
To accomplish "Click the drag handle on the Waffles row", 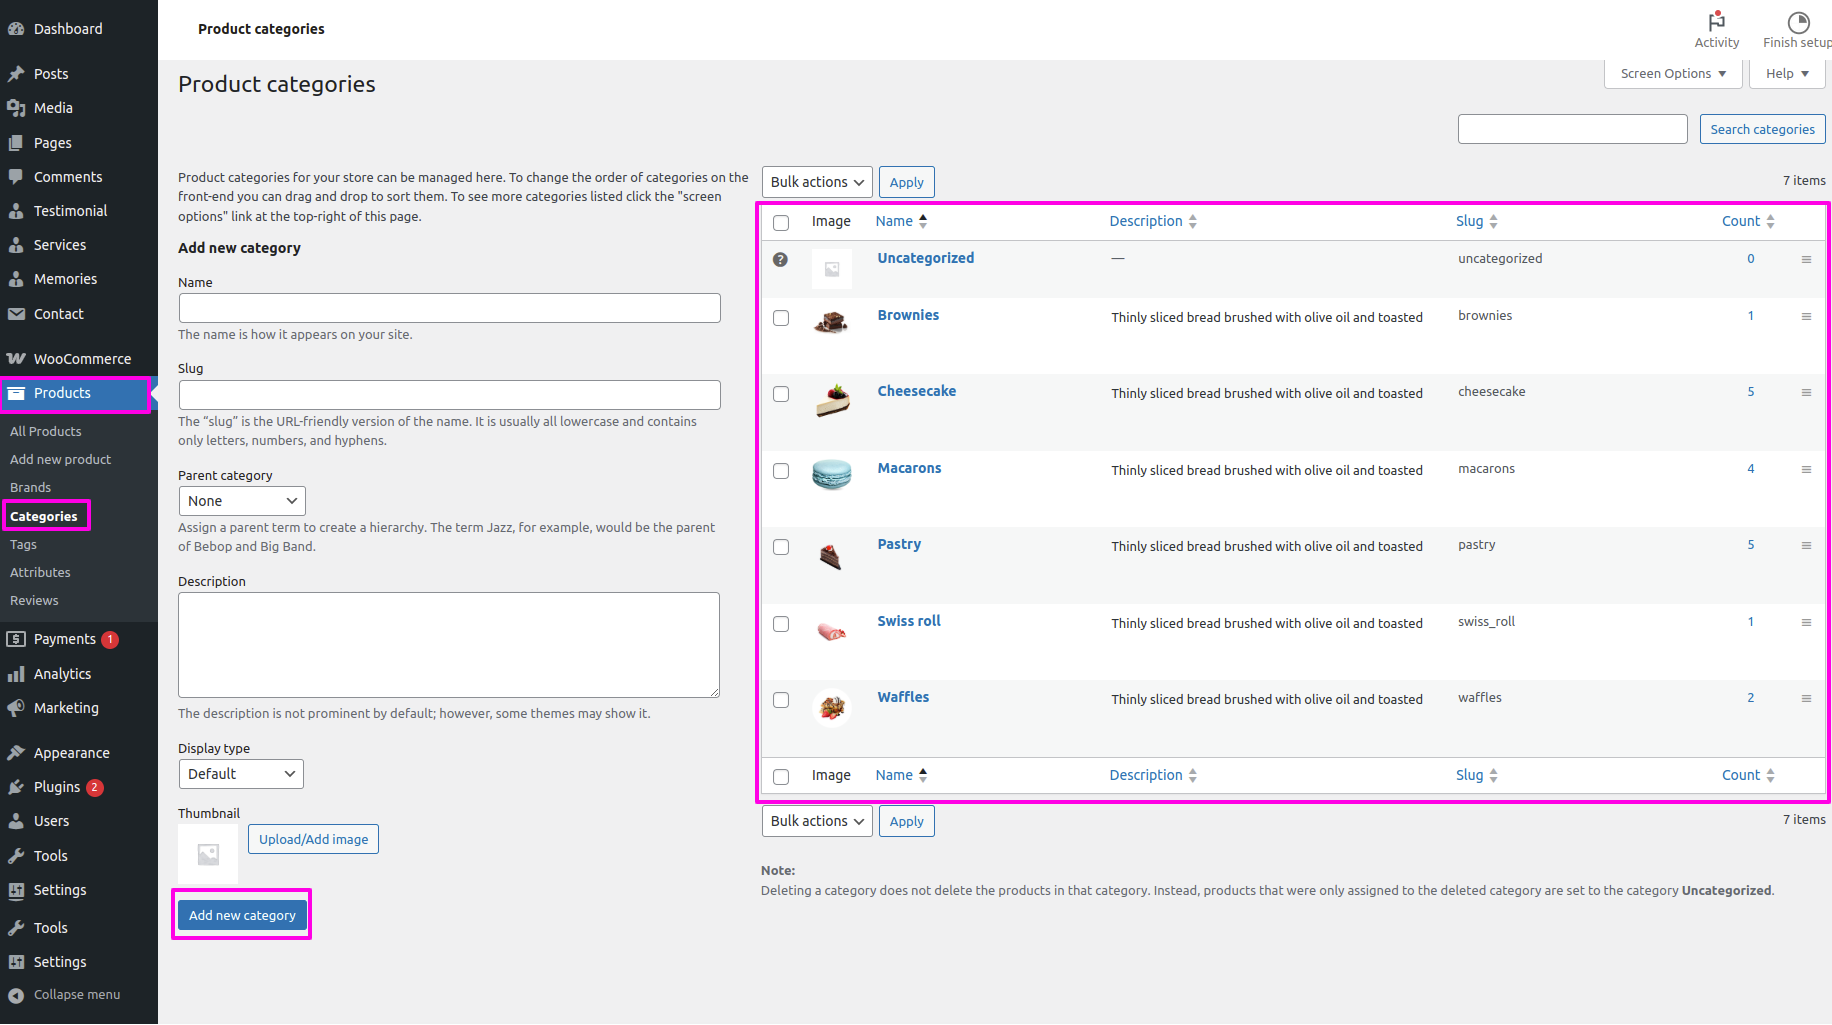I will click(x=1806, y=698).
